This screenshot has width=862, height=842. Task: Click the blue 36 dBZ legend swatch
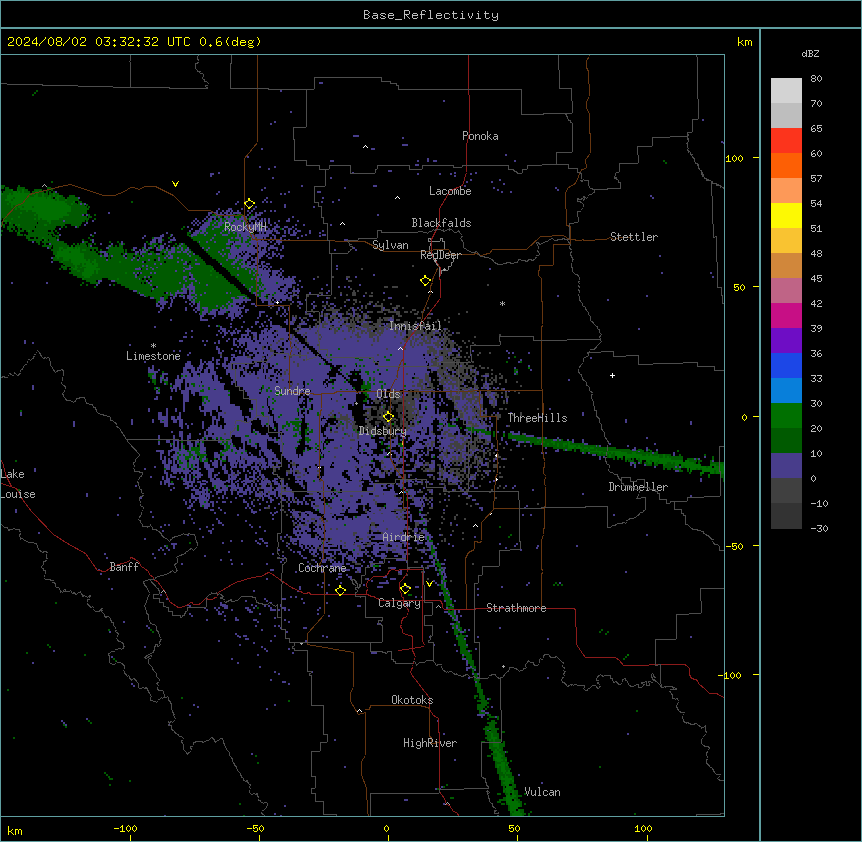click(786, 365)
